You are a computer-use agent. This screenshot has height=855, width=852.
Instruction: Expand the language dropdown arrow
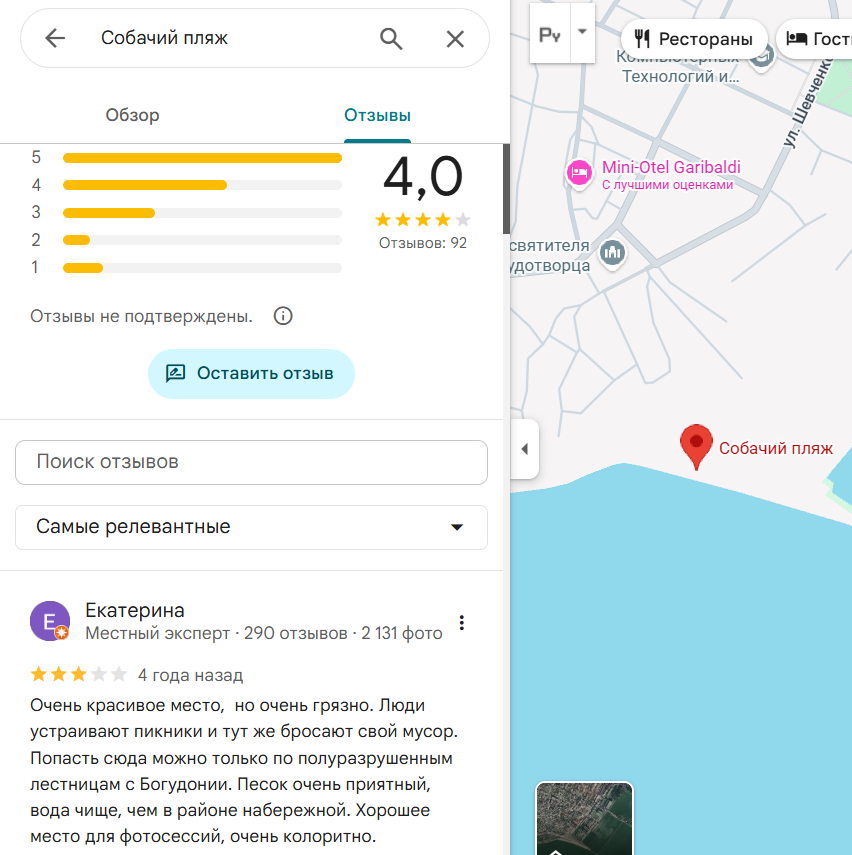[x=583, y=32]
